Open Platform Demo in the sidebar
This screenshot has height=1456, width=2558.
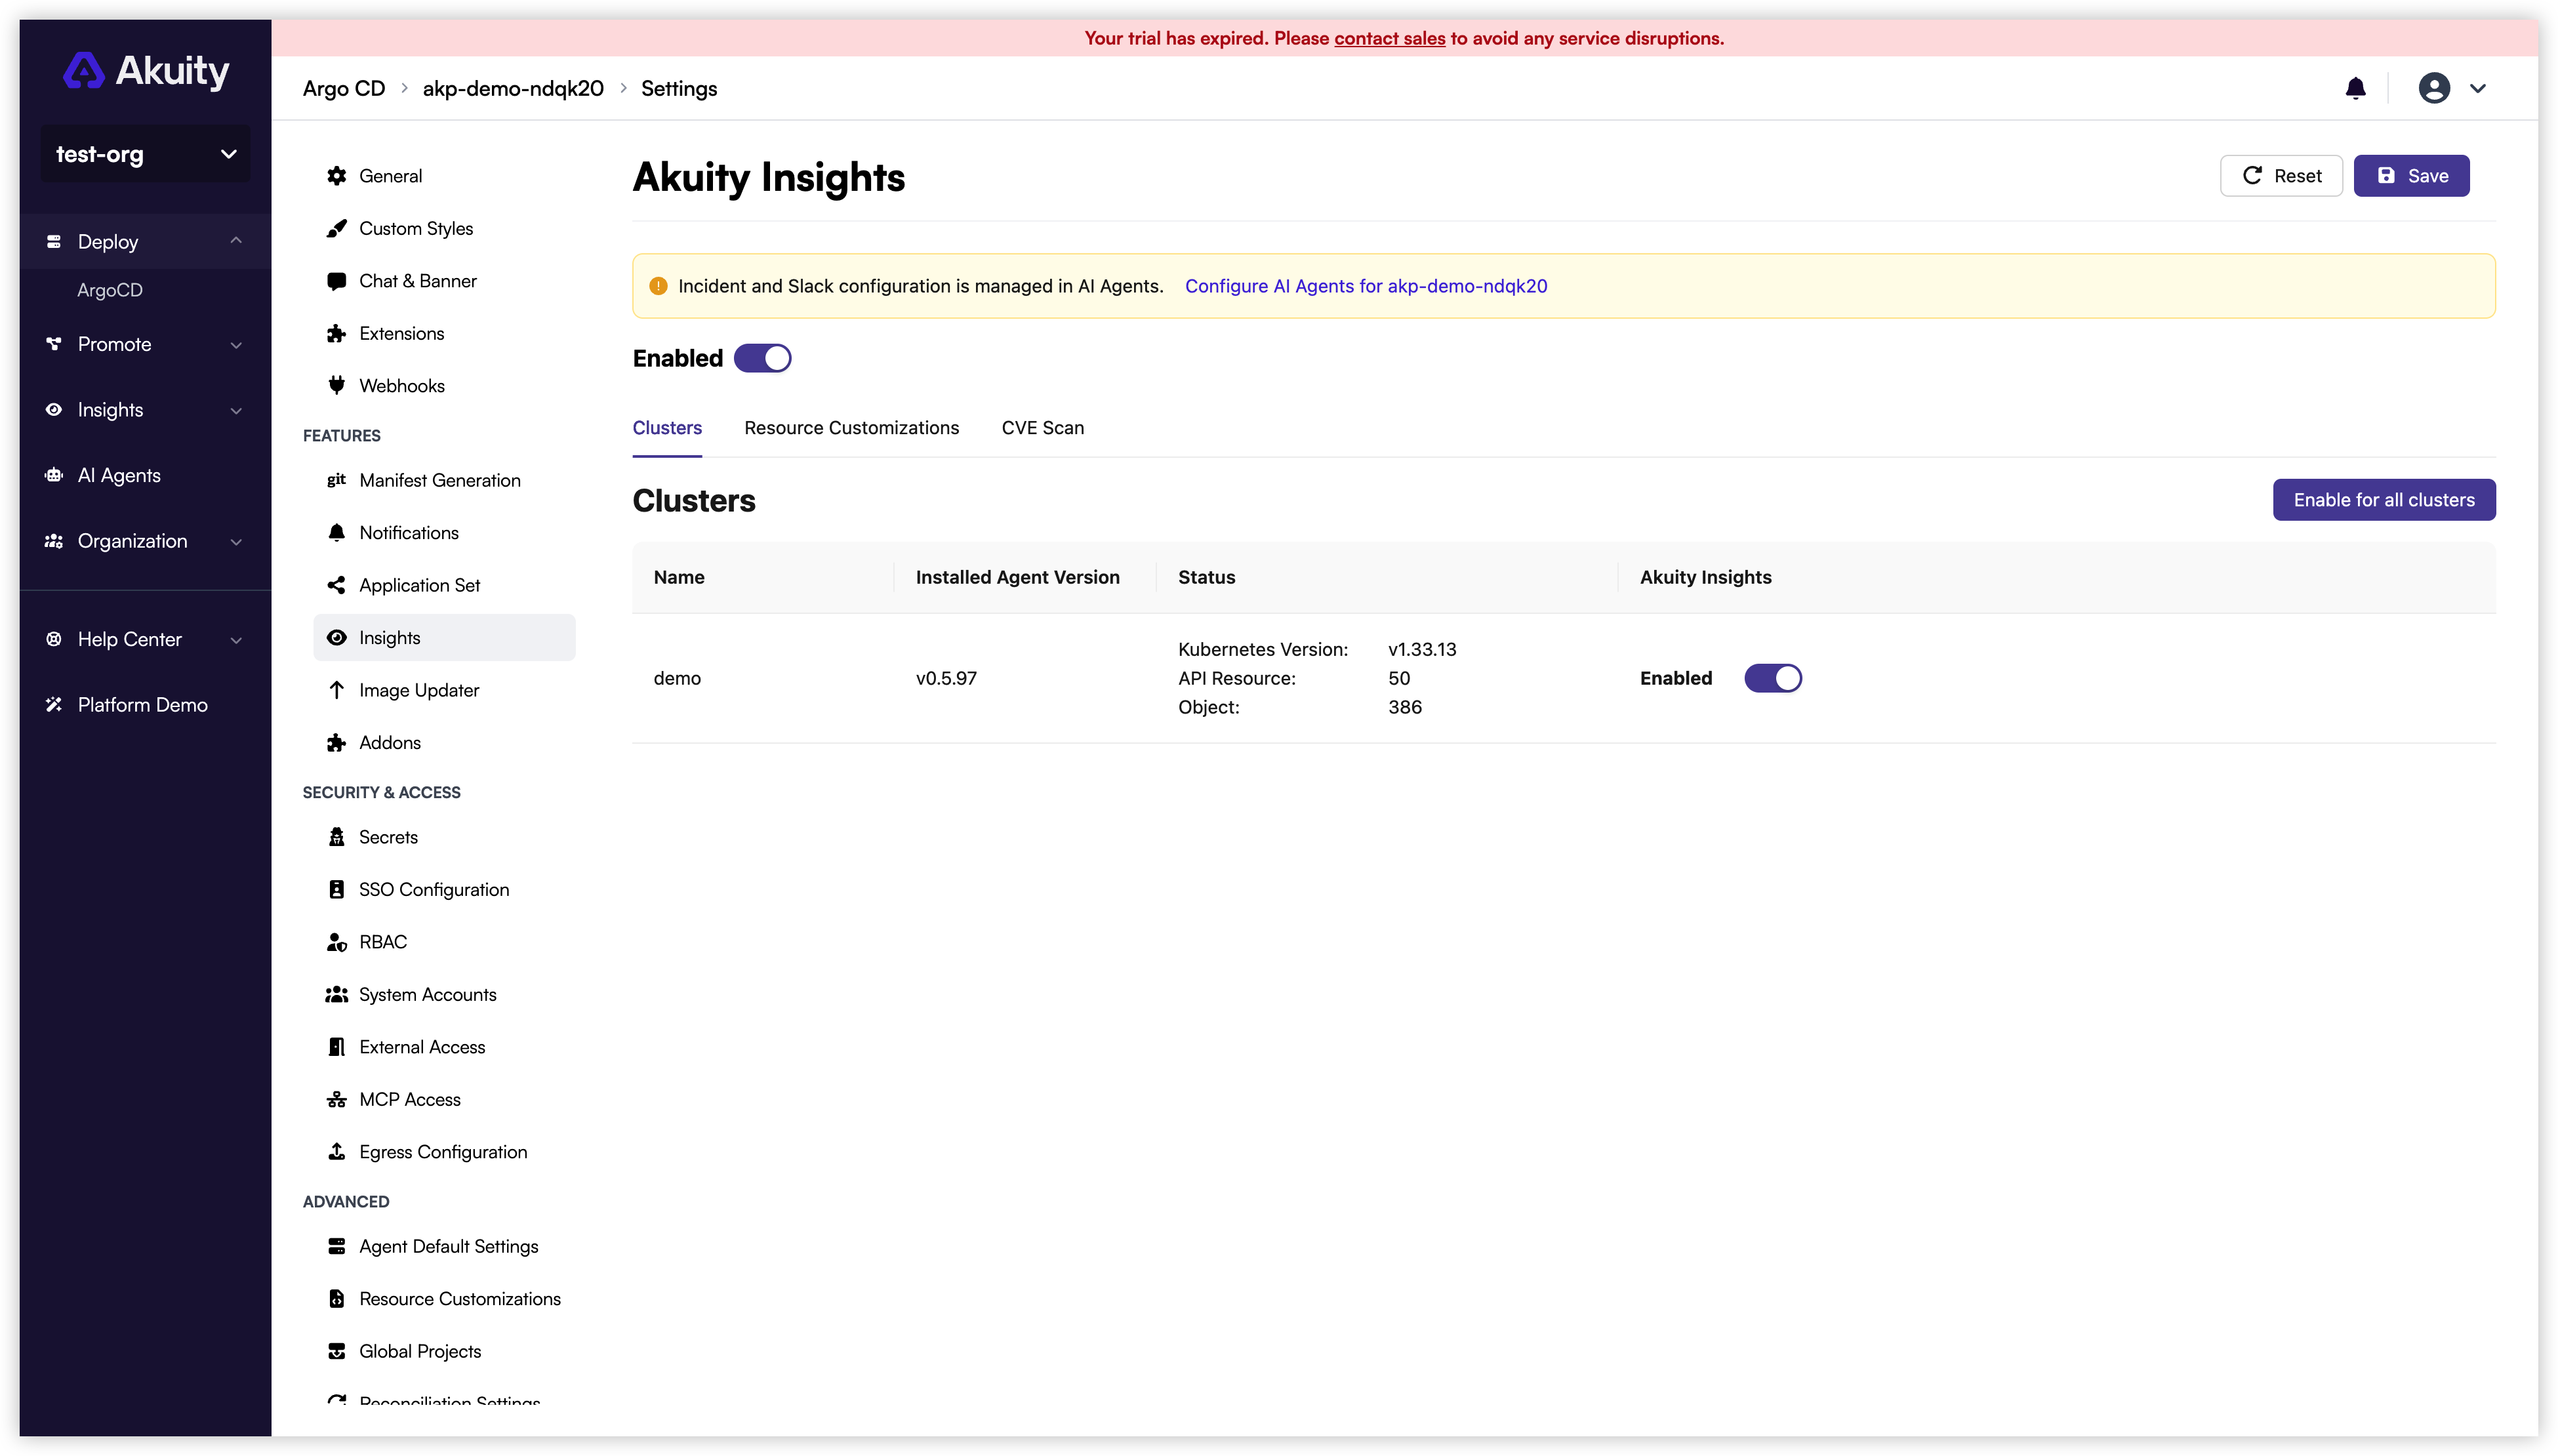coord(142,705)
